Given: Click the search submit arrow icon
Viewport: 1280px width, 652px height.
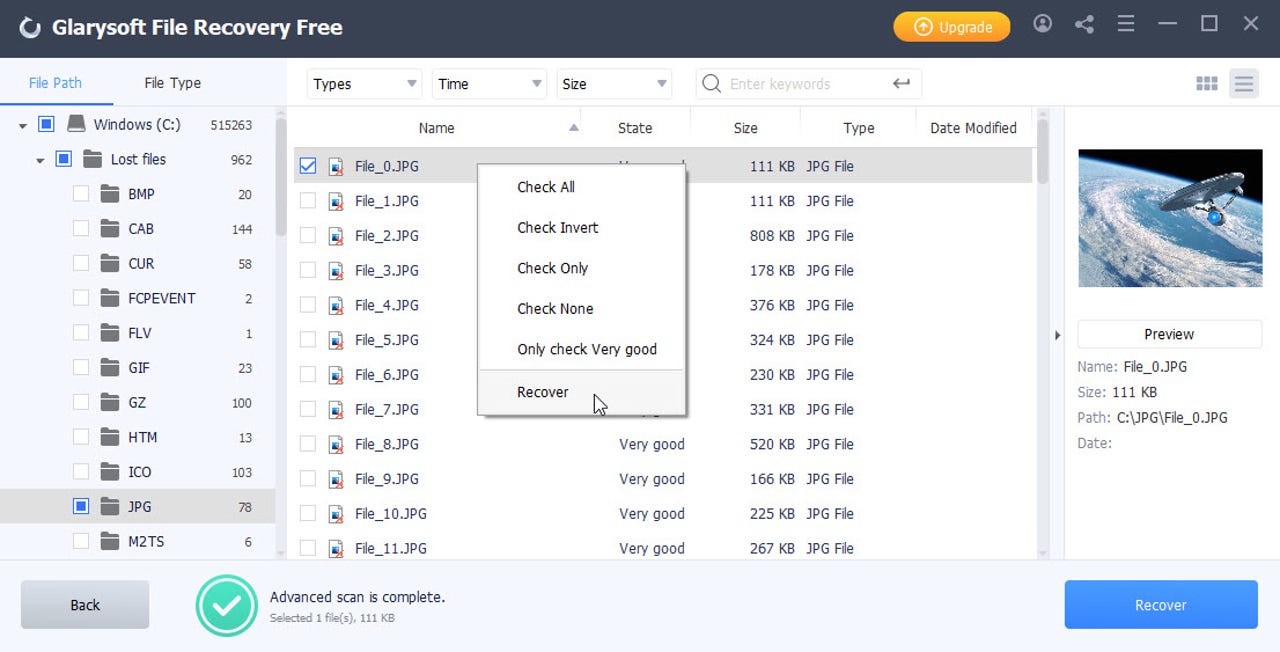Looking at the screenshot, I should coord(902,84).
